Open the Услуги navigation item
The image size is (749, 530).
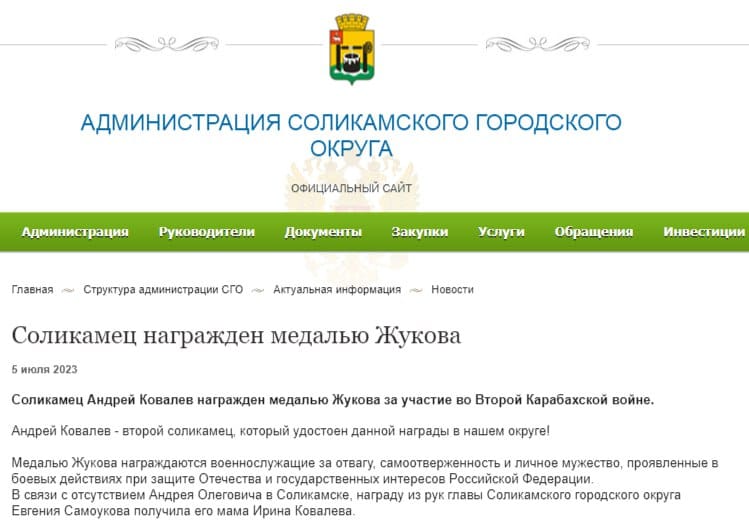(501, 232)
